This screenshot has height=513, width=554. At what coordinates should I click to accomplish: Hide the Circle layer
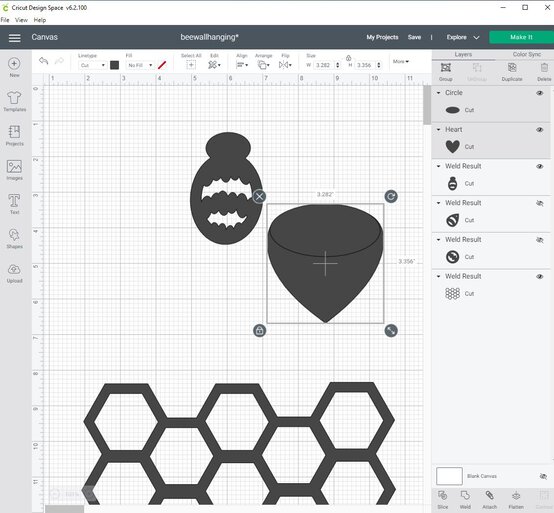click(x=540, y=93)
